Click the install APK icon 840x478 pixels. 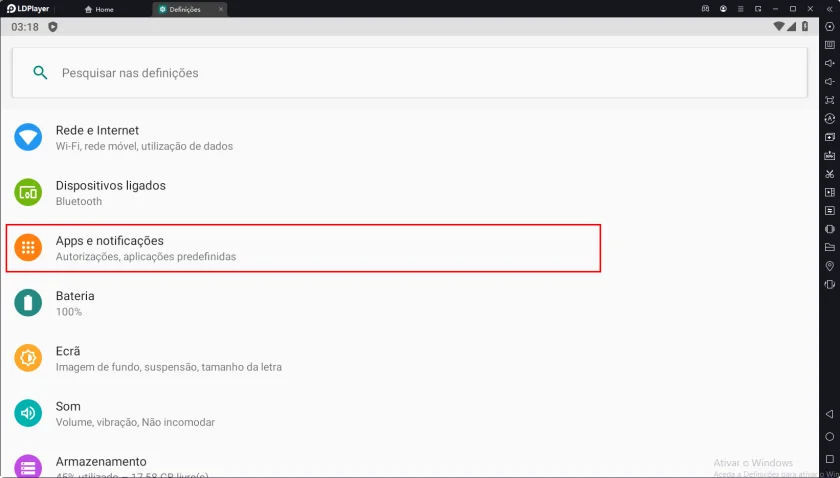pyautogui.click(x=830, y=155)
